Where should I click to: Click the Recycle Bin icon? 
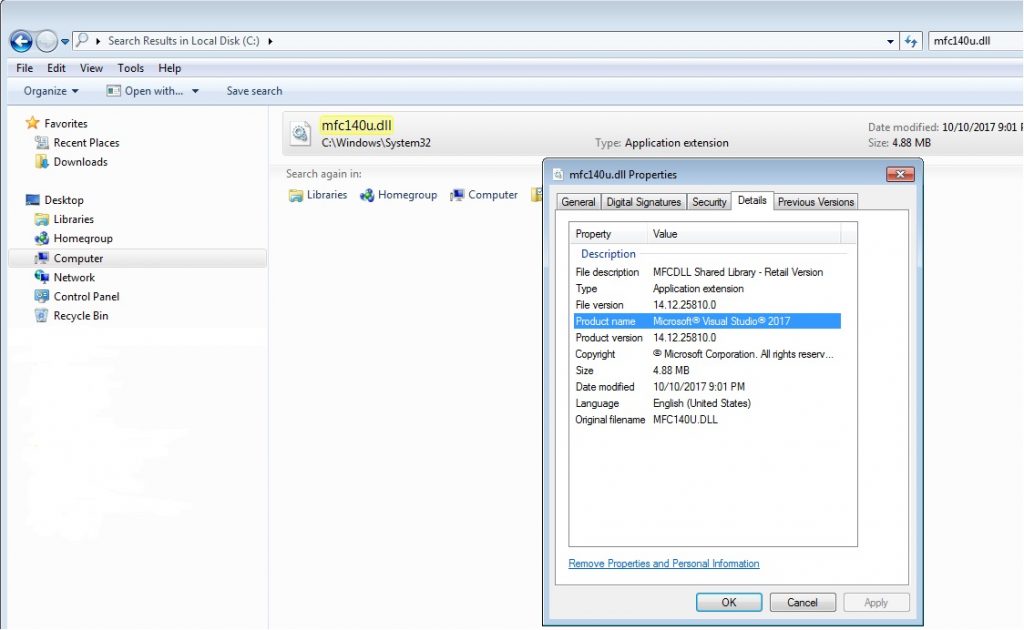click(42, 315)
